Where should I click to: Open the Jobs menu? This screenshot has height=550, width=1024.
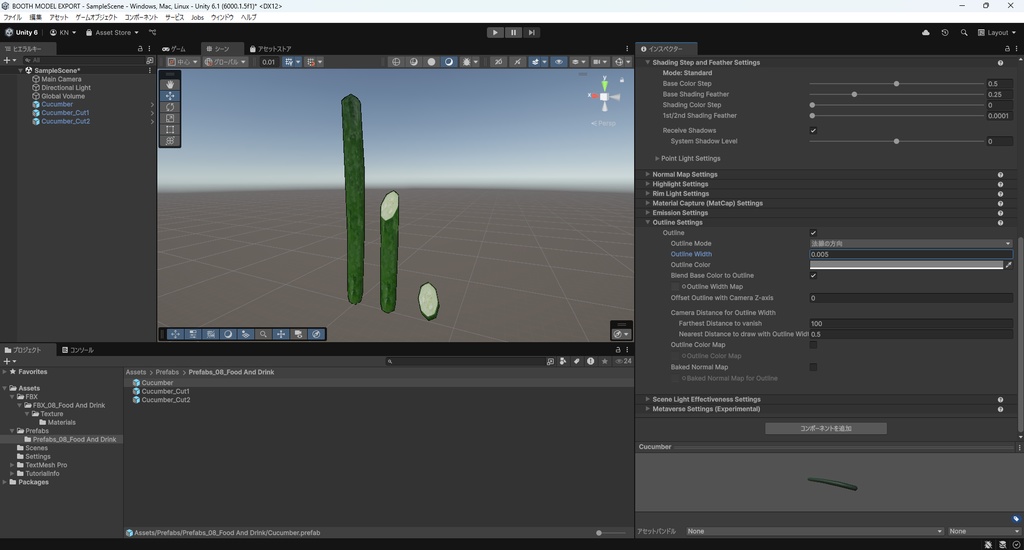pyautogui.click(x=197, y=17)
